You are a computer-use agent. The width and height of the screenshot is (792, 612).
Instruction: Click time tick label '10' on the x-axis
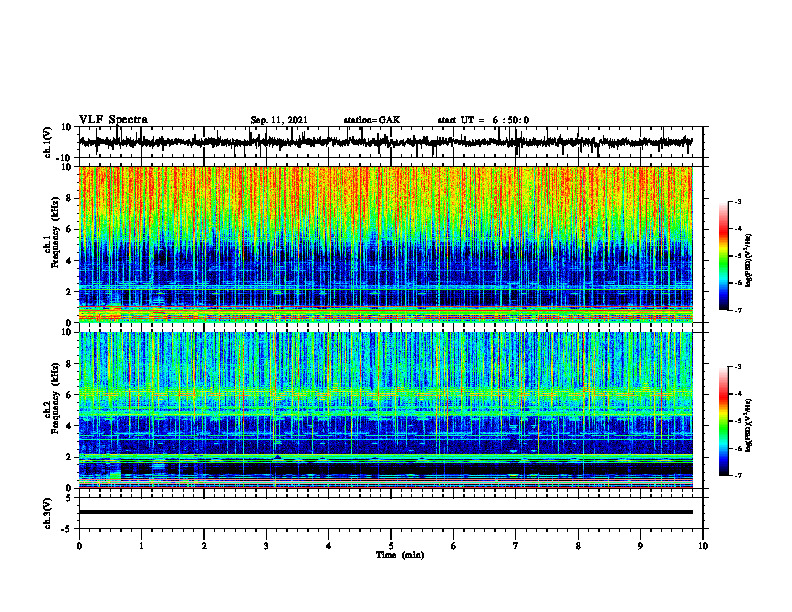click(x=703, y=546)
